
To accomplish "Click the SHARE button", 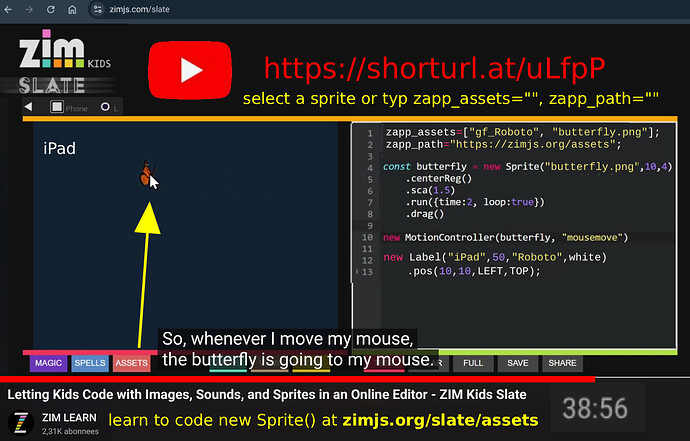I will tap(562, 363).
